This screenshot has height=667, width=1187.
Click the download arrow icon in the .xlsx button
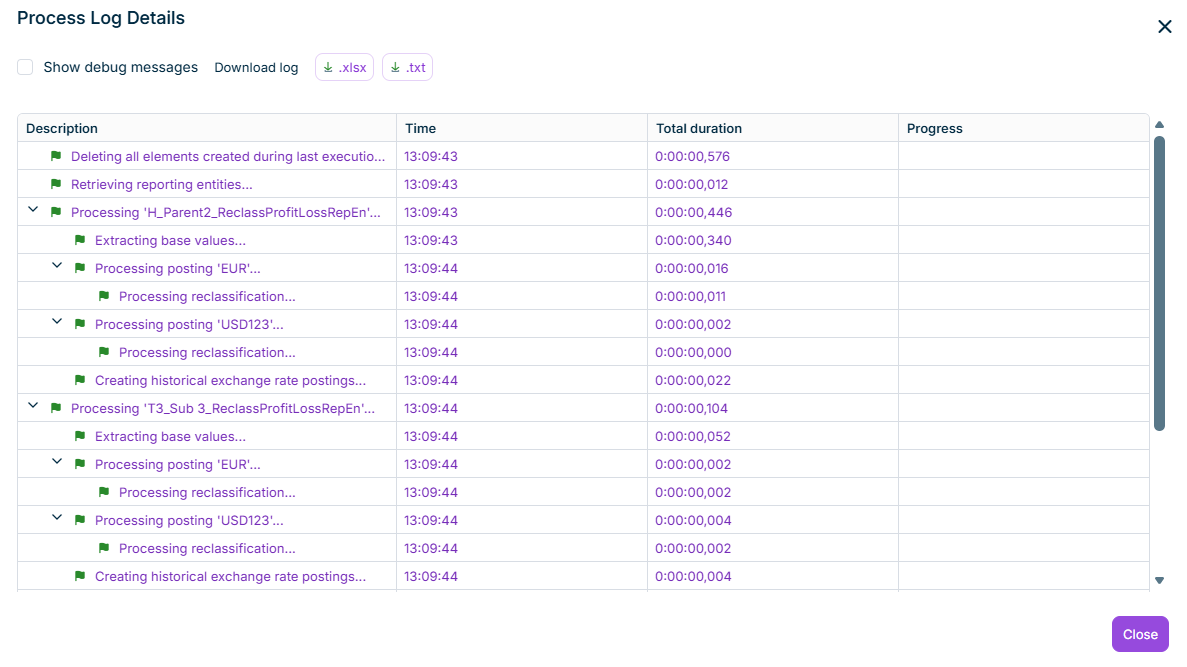click(328, 67)
